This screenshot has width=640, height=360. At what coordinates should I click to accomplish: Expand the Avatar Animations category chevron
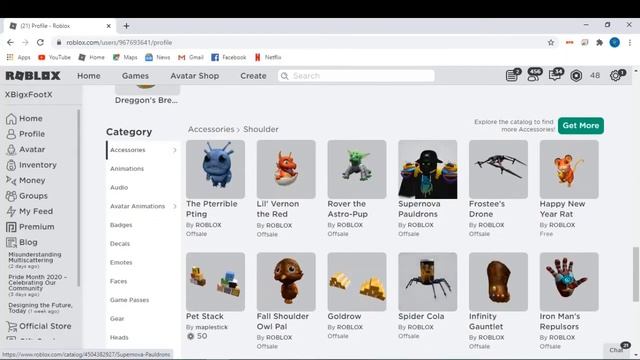pyautogui.click(x=174, y=206)
